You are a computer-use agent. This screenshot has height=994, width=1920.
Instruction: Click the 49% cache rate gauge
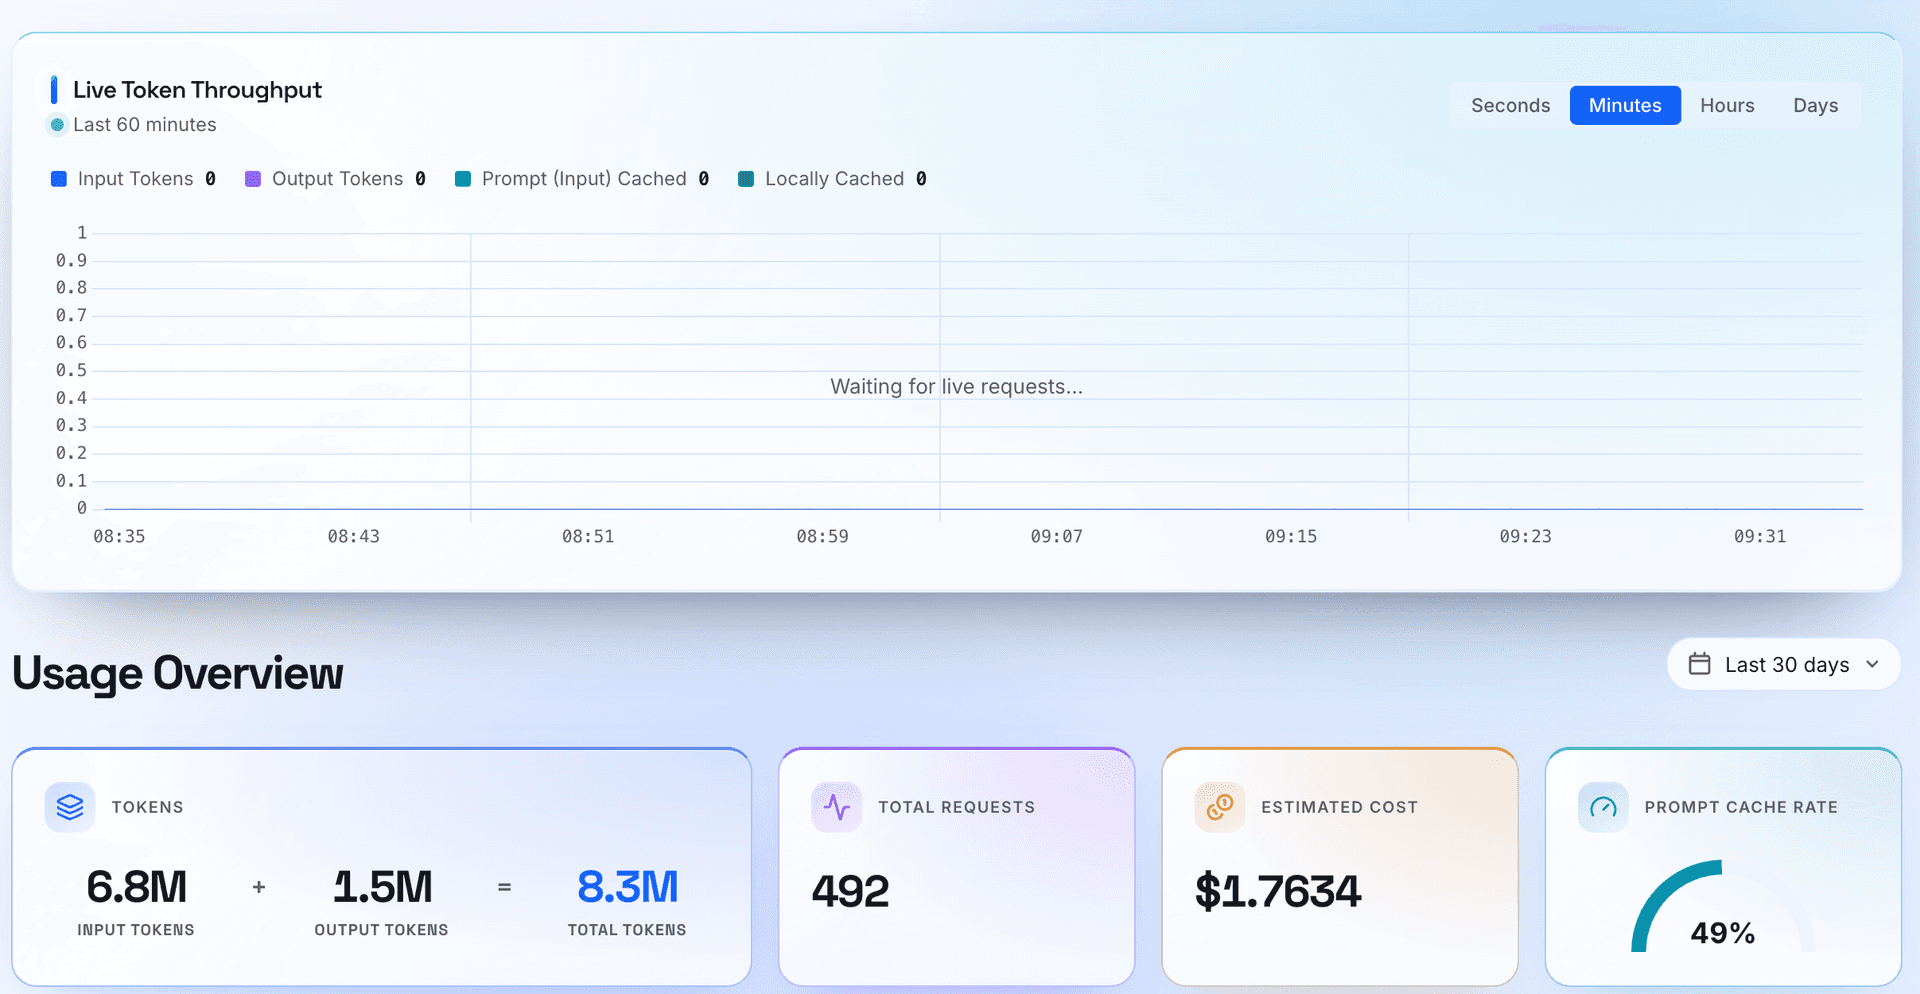1723,906
